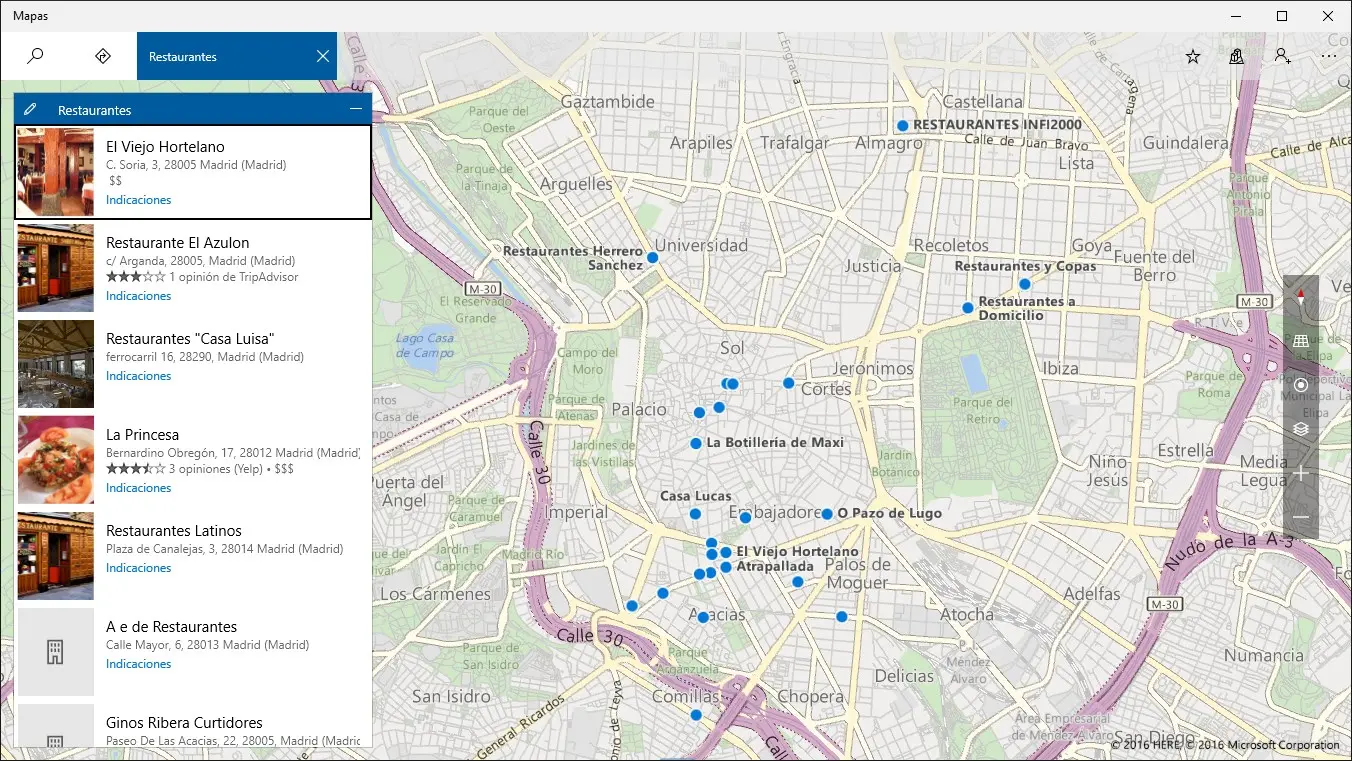
Task: Click "1 opinión de TripAdvisor" rating text
Action: point(234,277)
